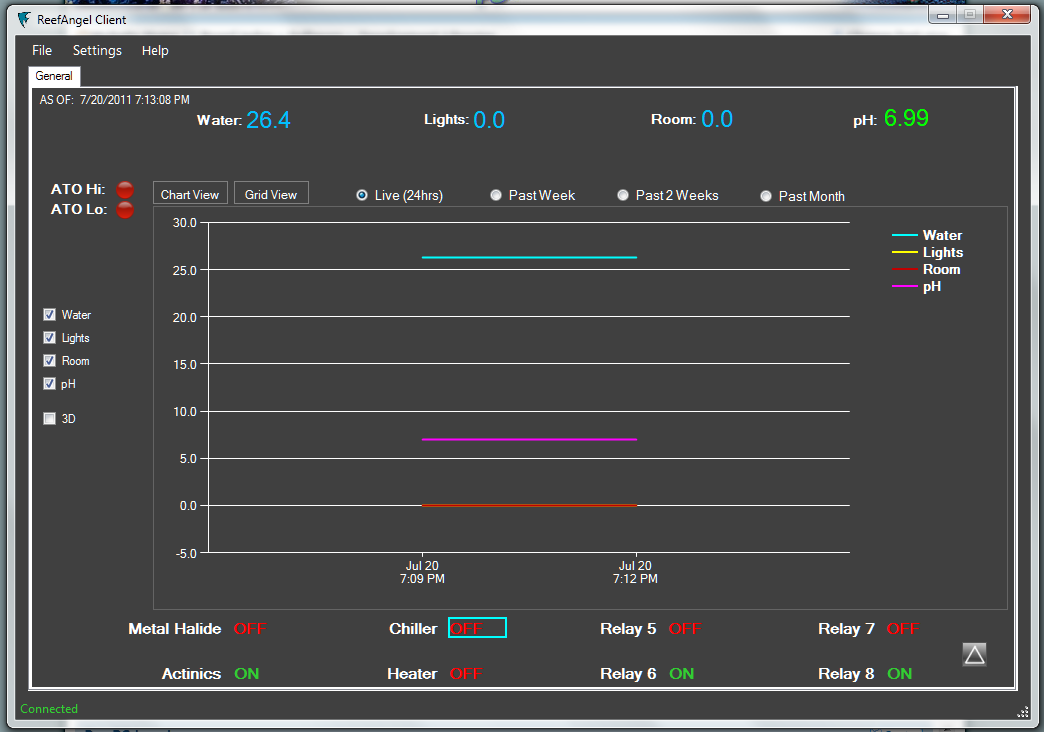Select the Past Month radio option
1044x732 pixels.
[x=766, y=196]
